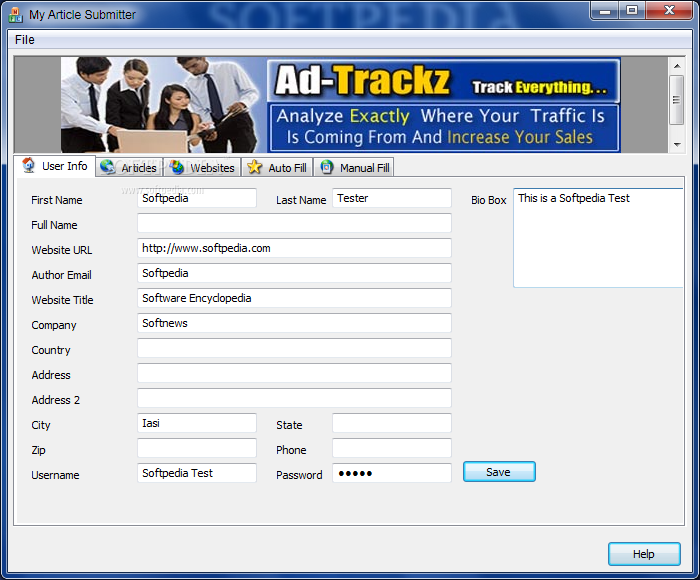The image size is (700, 580).
Task: Click into the Full Name field
Action: (x=294, y=223)
